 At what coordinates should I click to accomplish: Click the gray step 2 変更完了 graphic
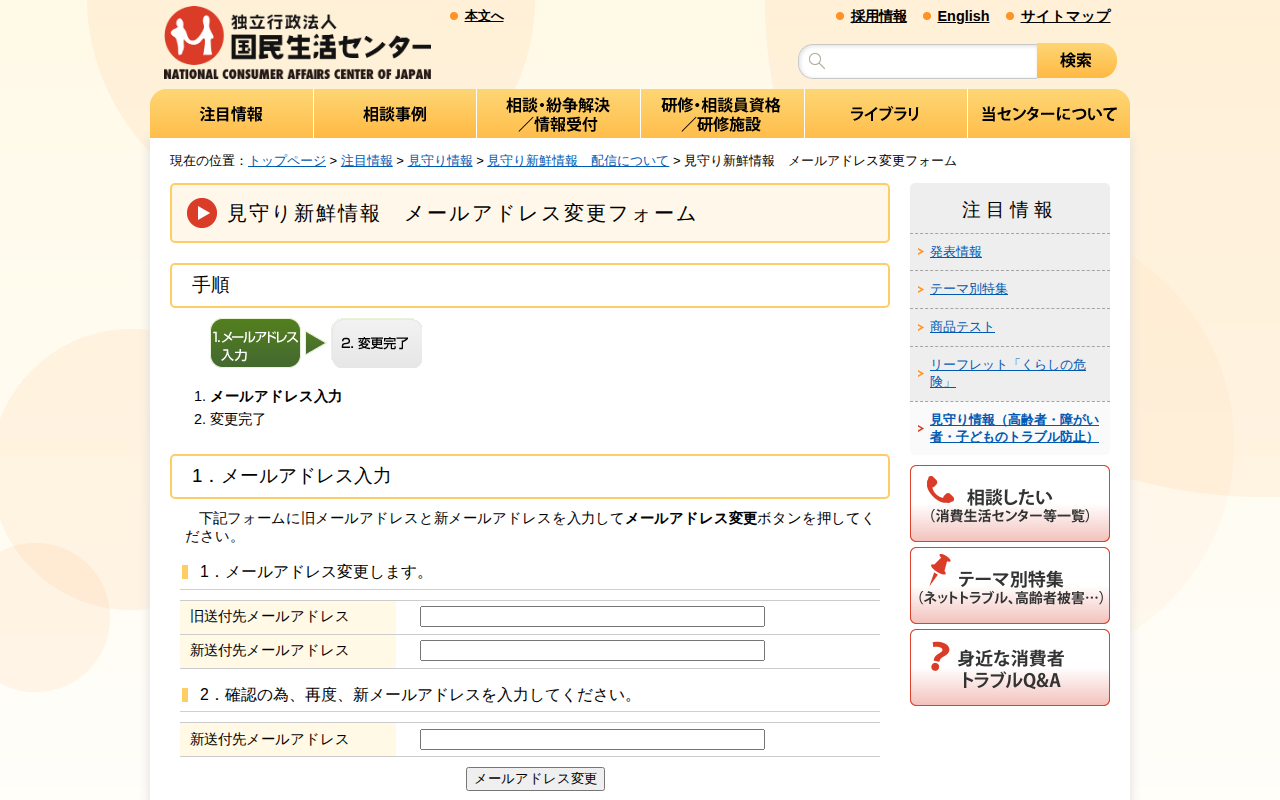(376, 343)
